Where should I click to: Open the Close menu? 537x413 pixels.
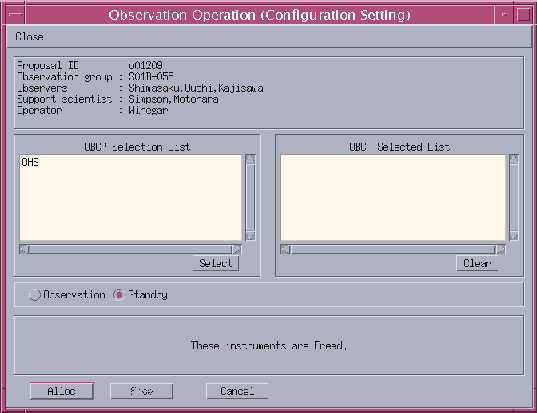[29, 36]
